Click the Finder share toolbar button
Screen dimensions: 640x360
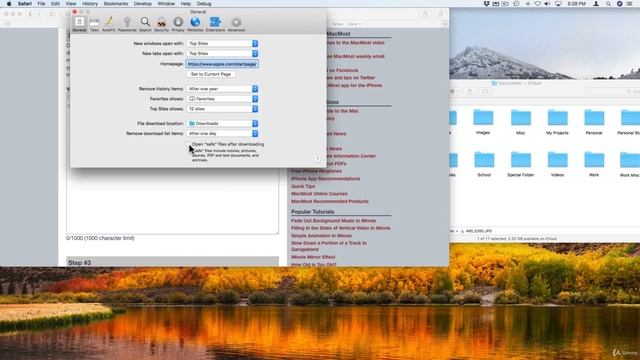click(469, 91)
